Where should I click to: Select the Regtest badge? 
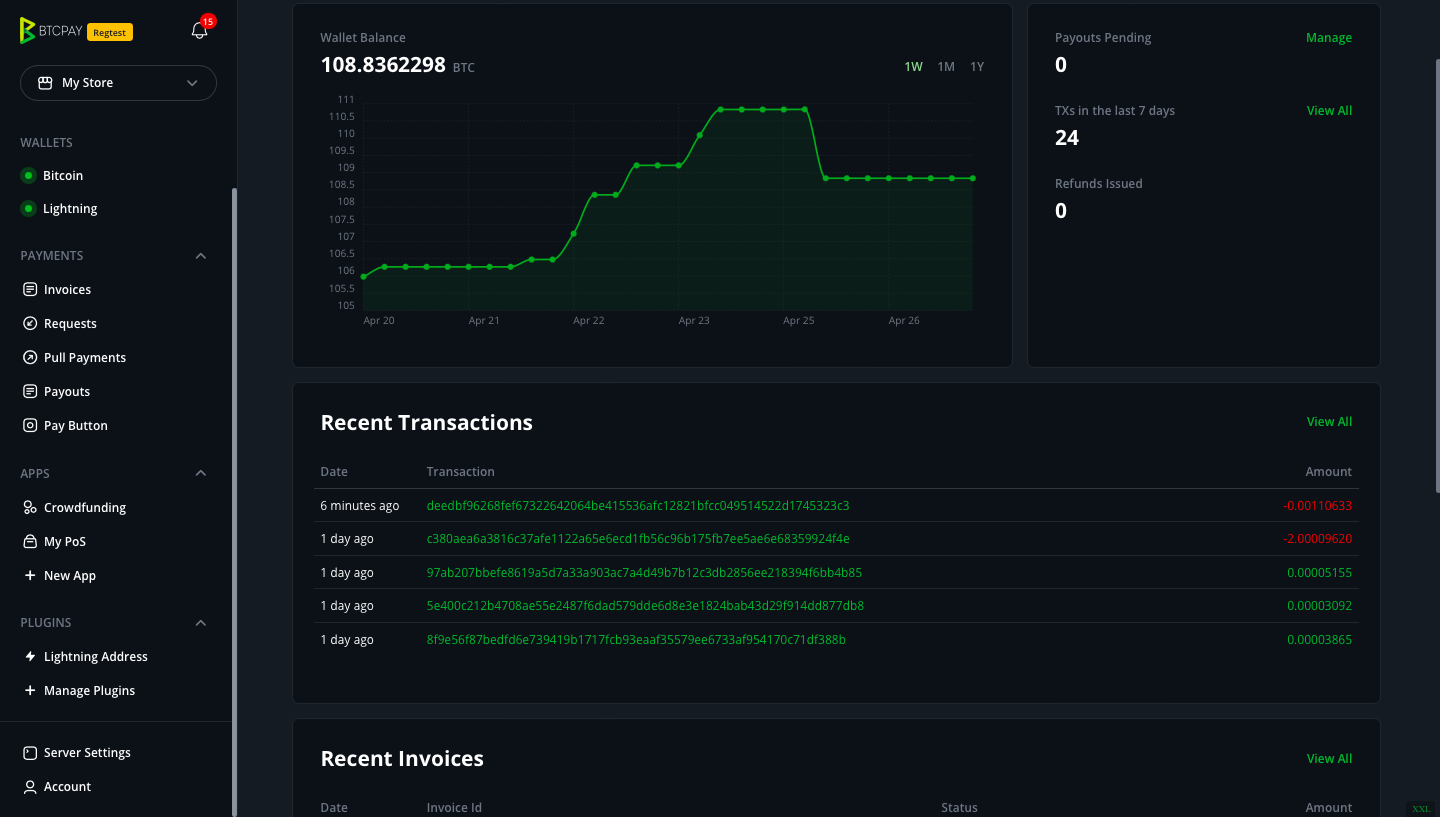(109, 31)
